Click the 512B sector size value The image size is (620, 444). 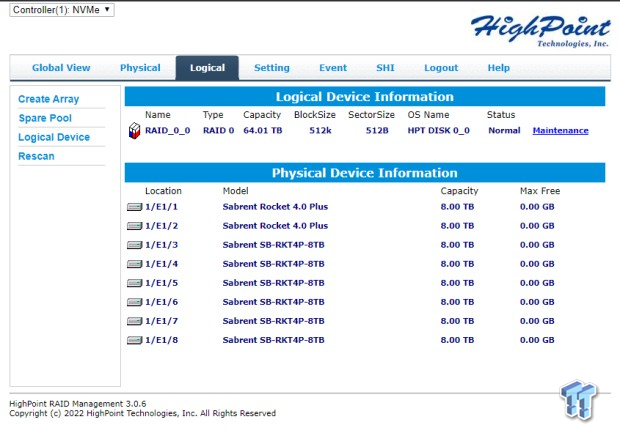pos(377,130)
